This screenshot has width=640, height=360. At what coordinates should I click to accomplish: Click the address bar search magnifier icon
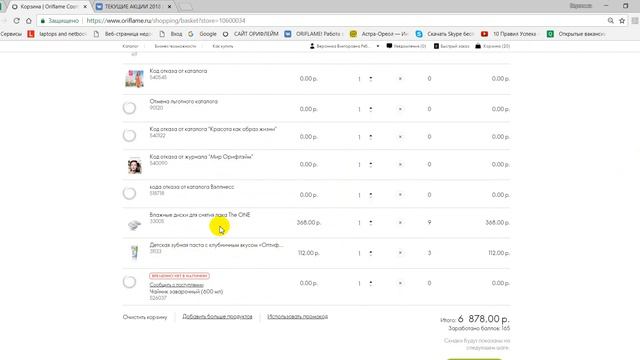611,20
